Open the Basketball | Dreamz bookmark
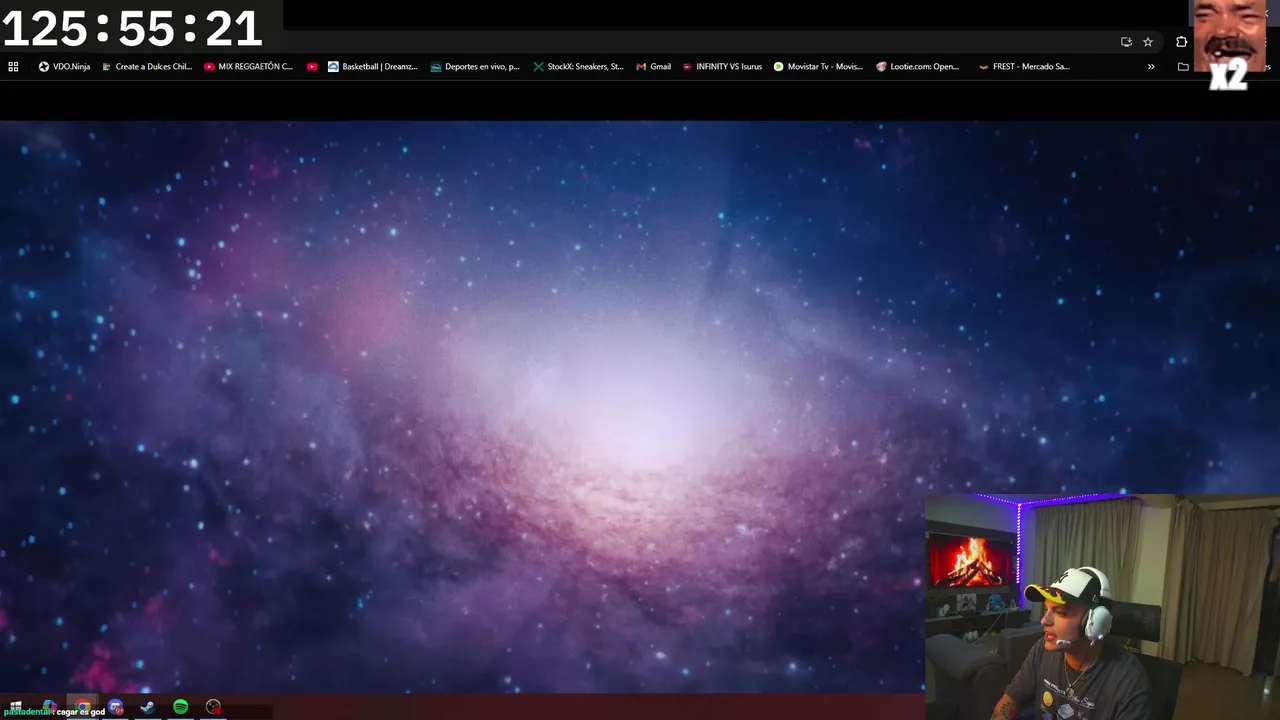 tap(372, 67)
